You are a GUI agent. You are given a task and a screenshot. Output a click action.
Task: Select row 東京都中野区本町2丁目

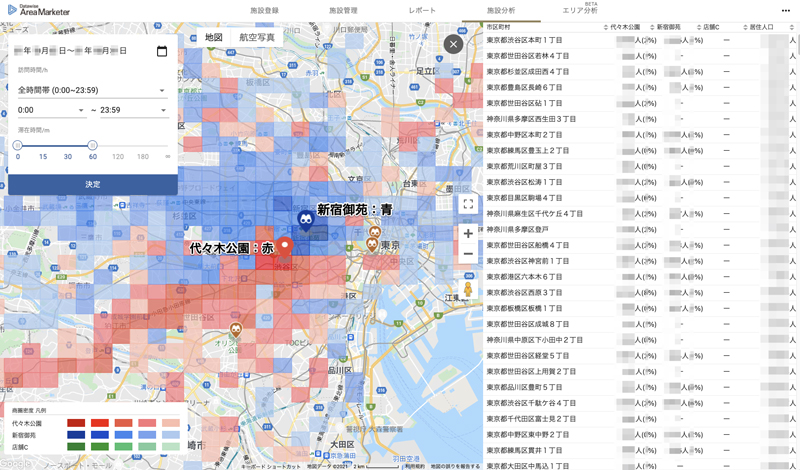pos(641,135)
